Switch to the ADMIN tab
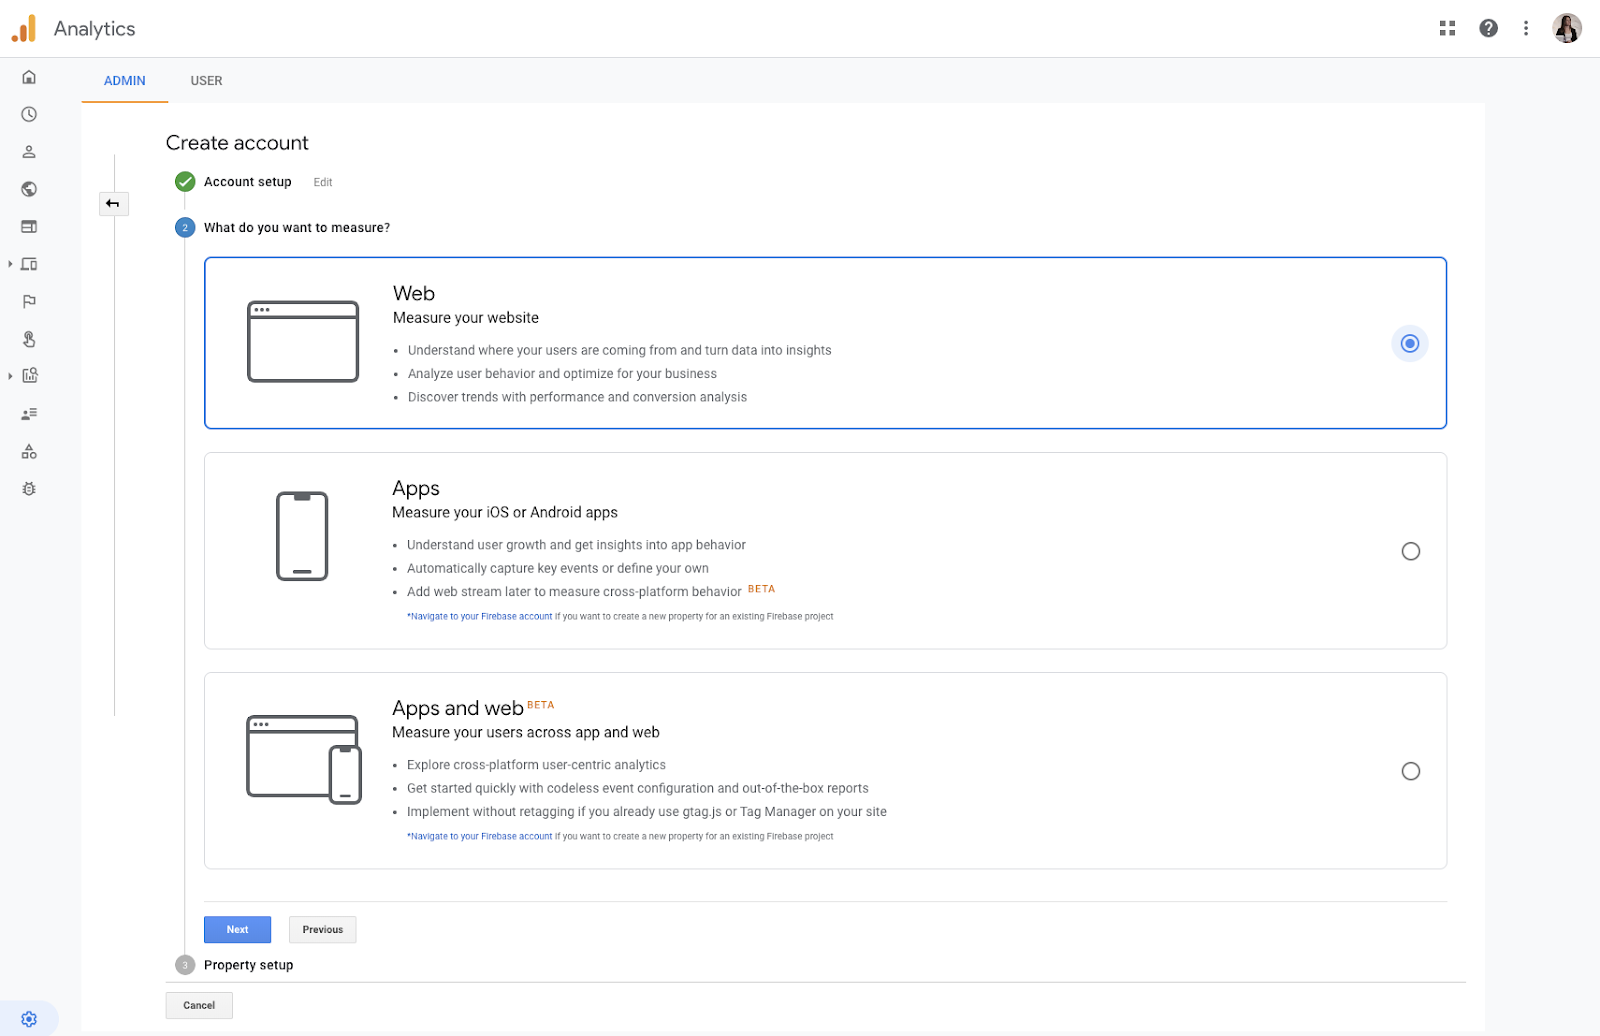Viewport: 1600px width, 1036px height. tap(125, 81)
